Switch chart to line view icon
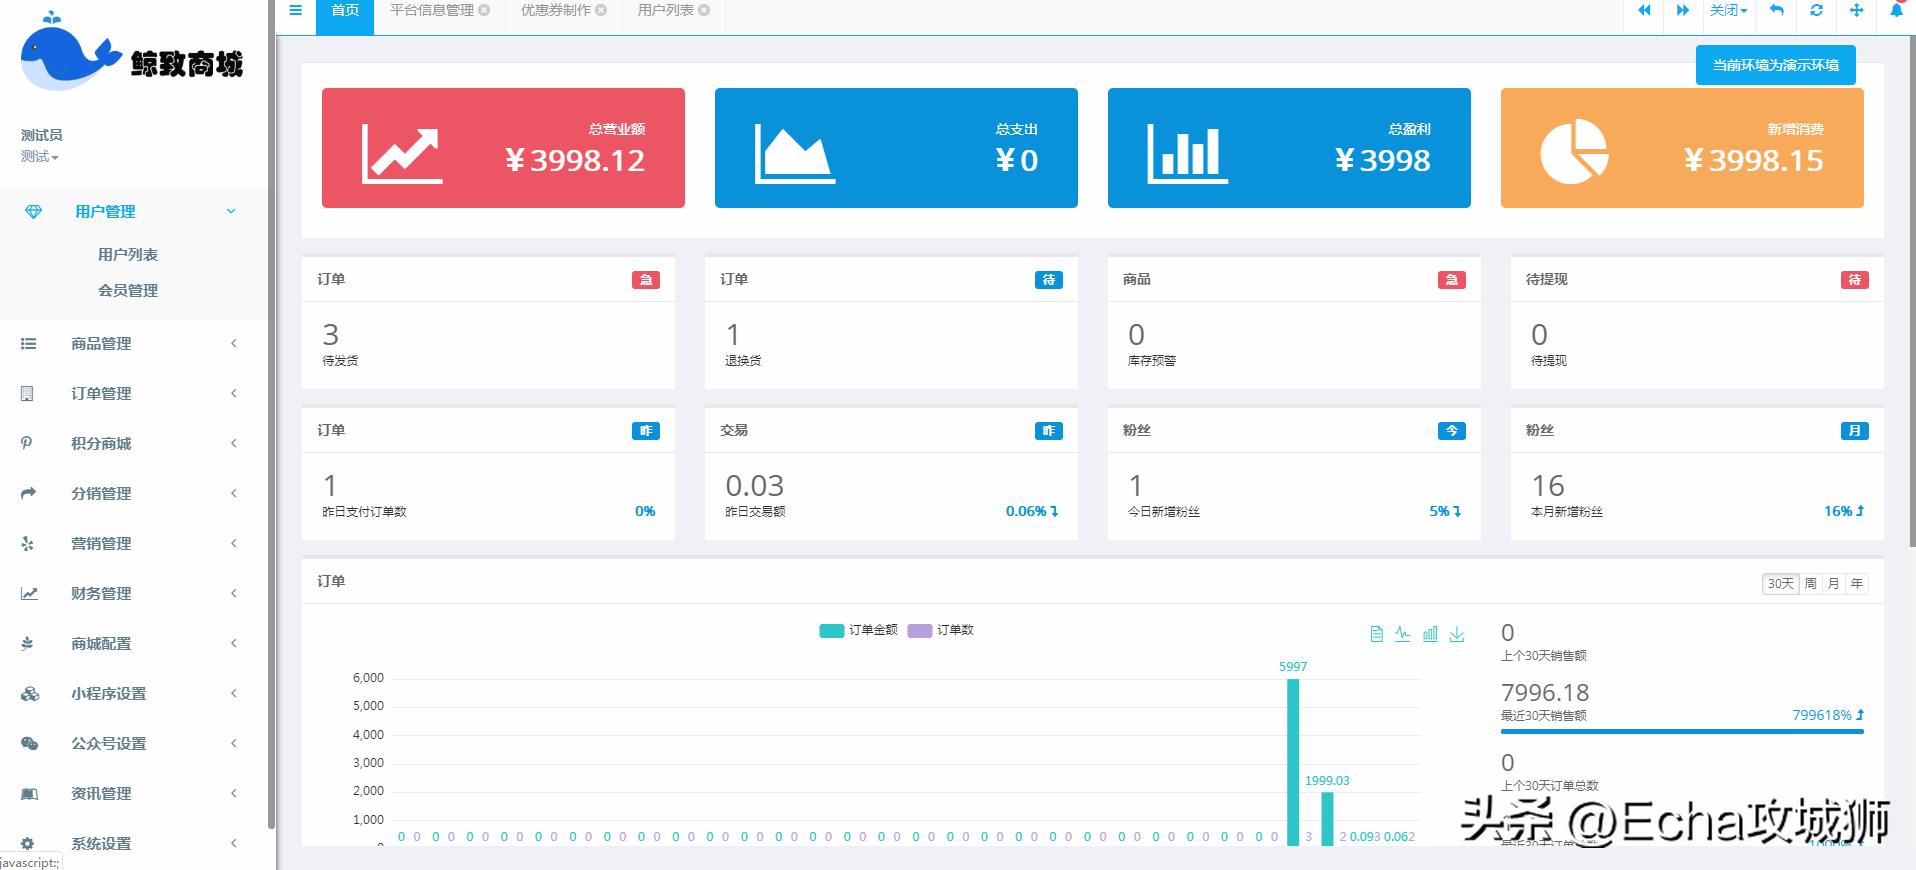 pyautogui.click(x=1403, y=634)
